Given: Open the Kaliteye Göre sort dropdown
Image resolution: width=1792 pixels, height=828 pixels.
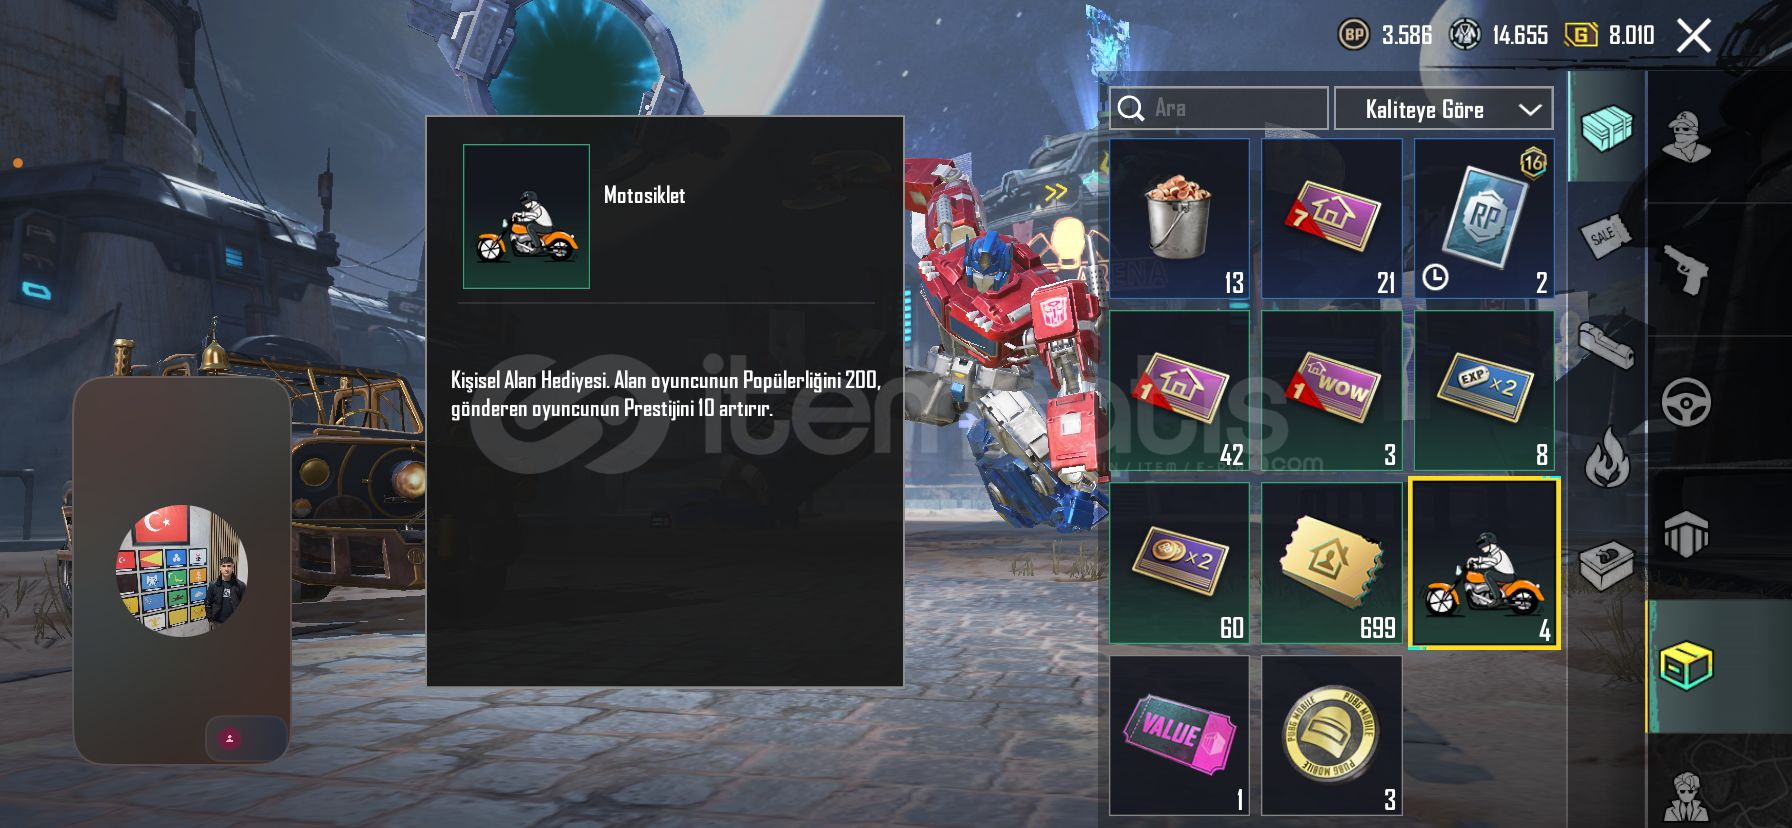Looking at the screenshot, I should (x=1443, y=109).
